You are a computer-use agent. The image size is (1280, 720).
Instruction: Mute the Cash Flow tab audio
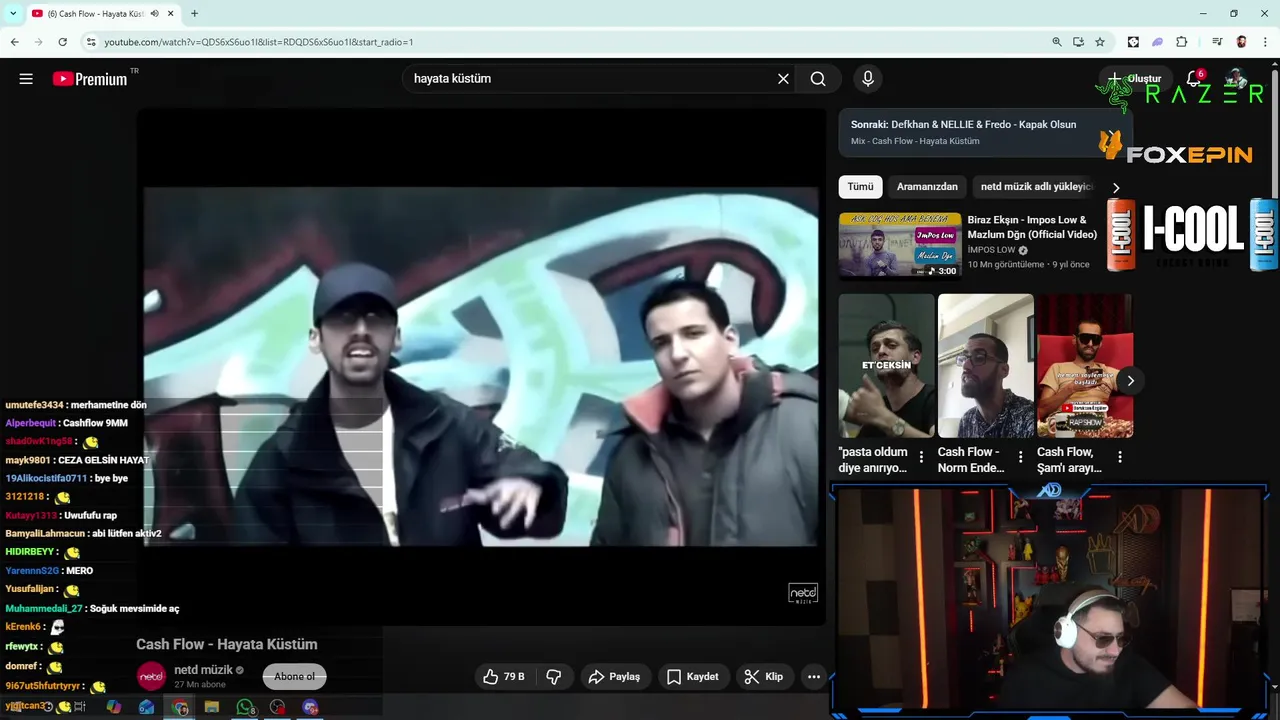click(x=154, y=14)
